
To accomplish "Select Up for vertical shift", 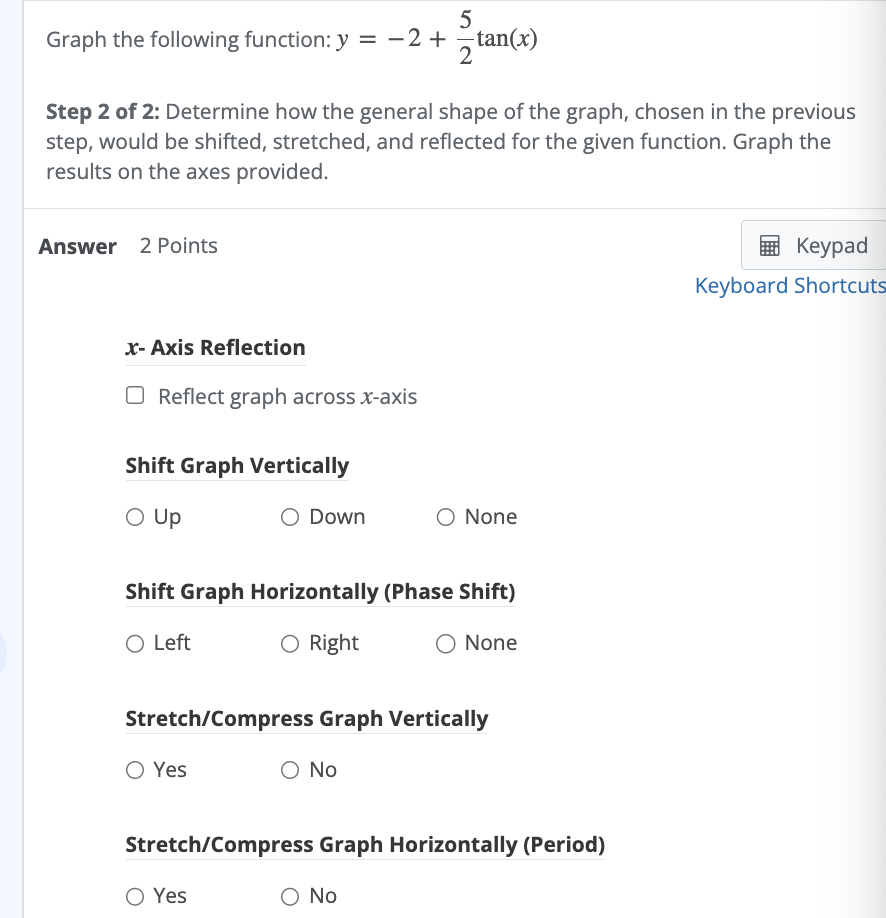I will click(135, 517).
